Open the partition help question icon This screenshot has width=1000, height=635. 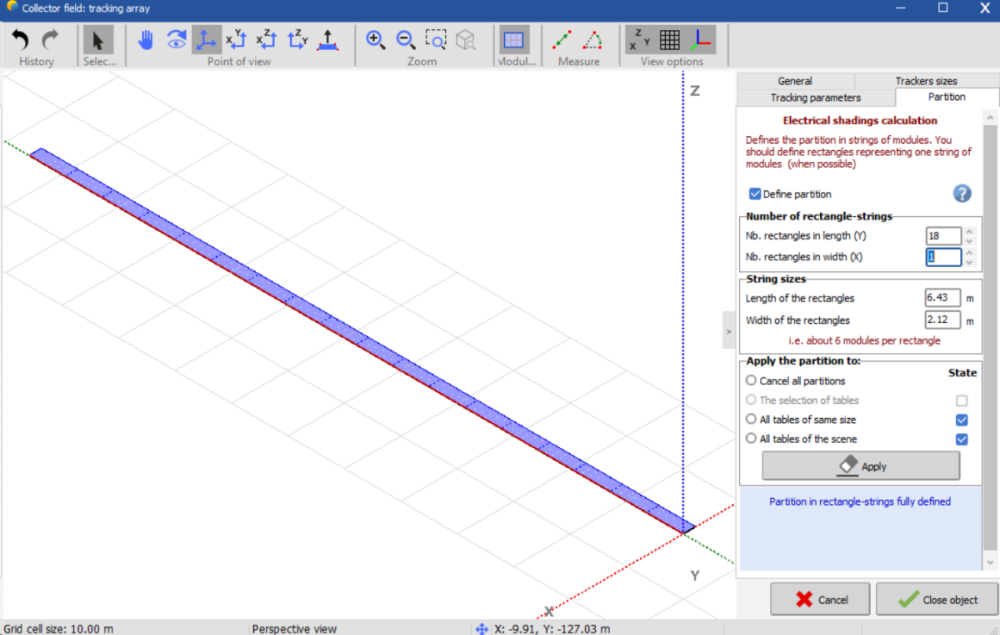coord(962,193)
